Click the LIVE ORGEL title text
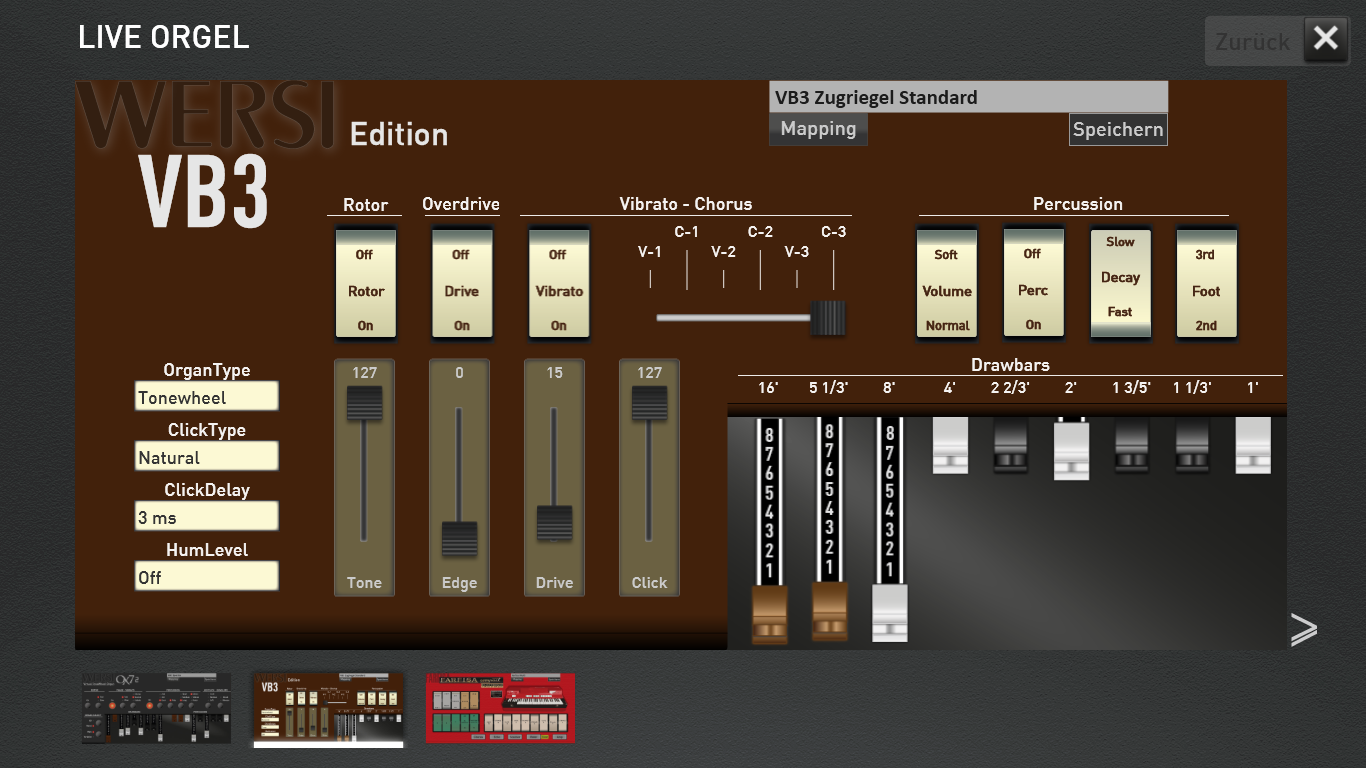Viewport: 1366px width, 768px height. (164, 37)
